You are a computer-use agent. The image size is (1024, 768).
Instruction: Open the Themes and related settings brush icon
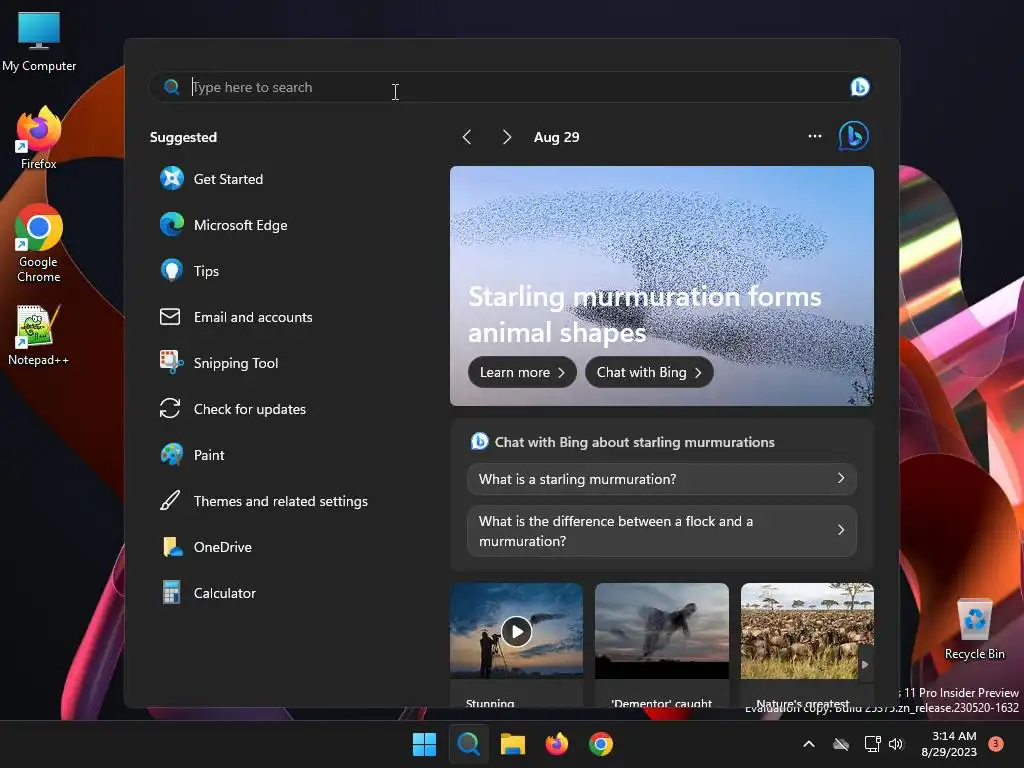[170, 501]
